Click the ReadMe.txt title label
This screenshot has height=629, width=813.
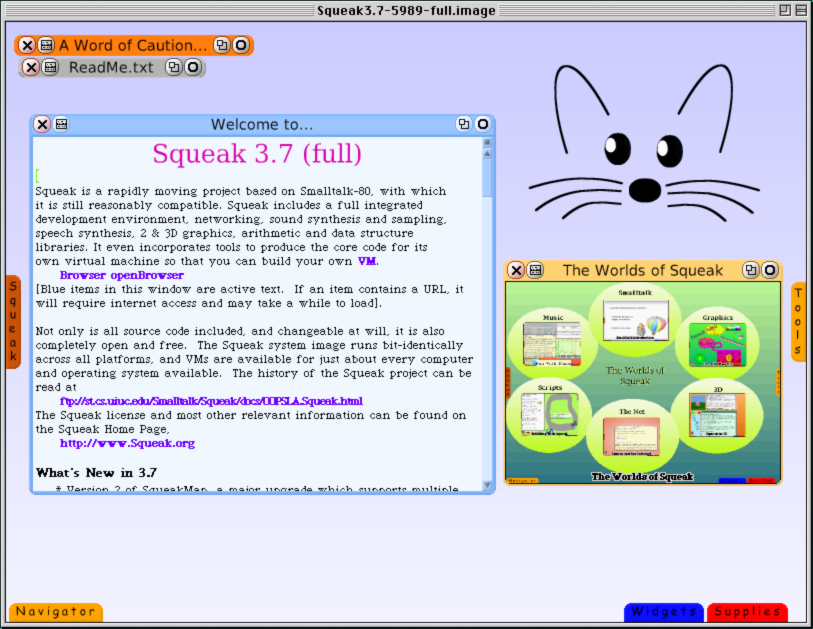111,67
